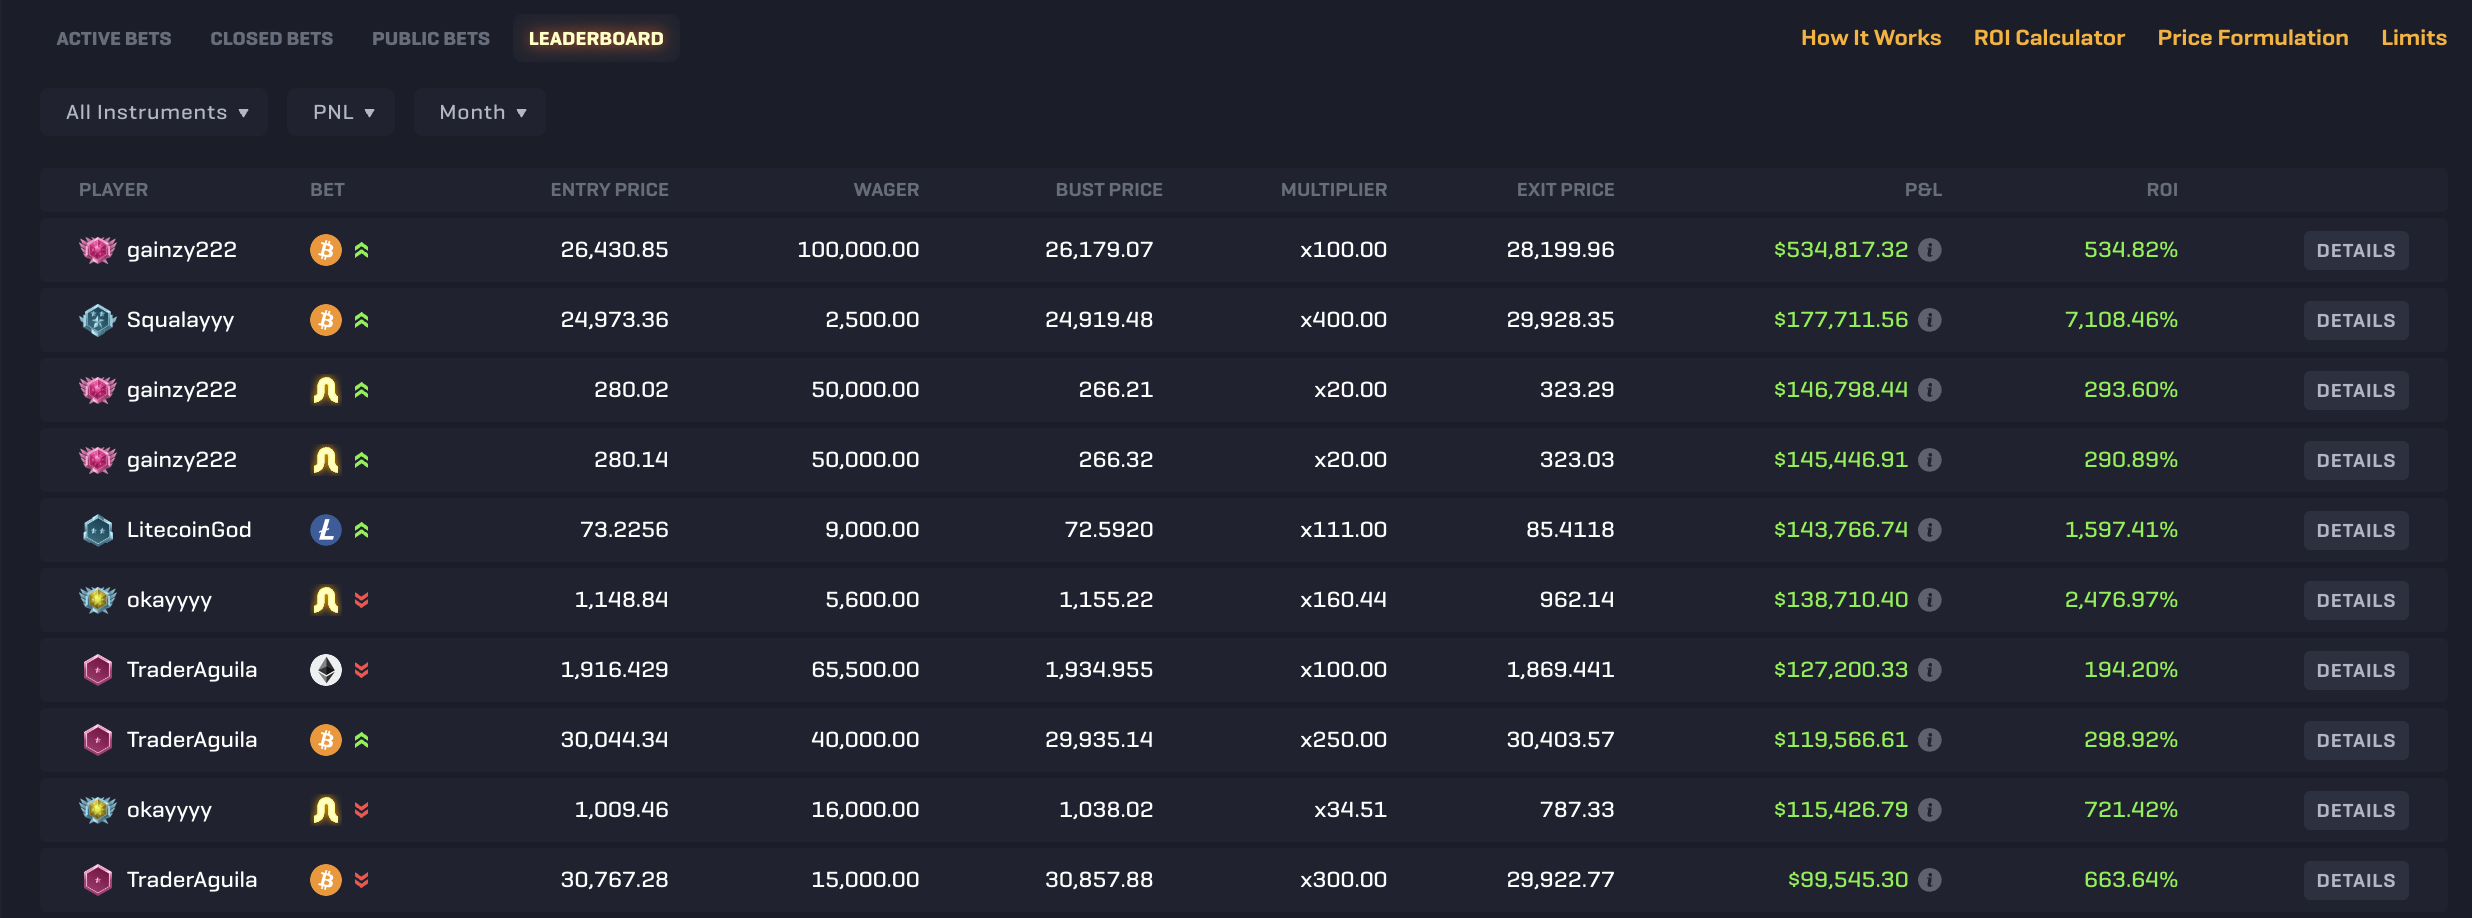Click the gold instrument icon in okayyyy's row
The image size is (2472, 918).
coord(324,600)
